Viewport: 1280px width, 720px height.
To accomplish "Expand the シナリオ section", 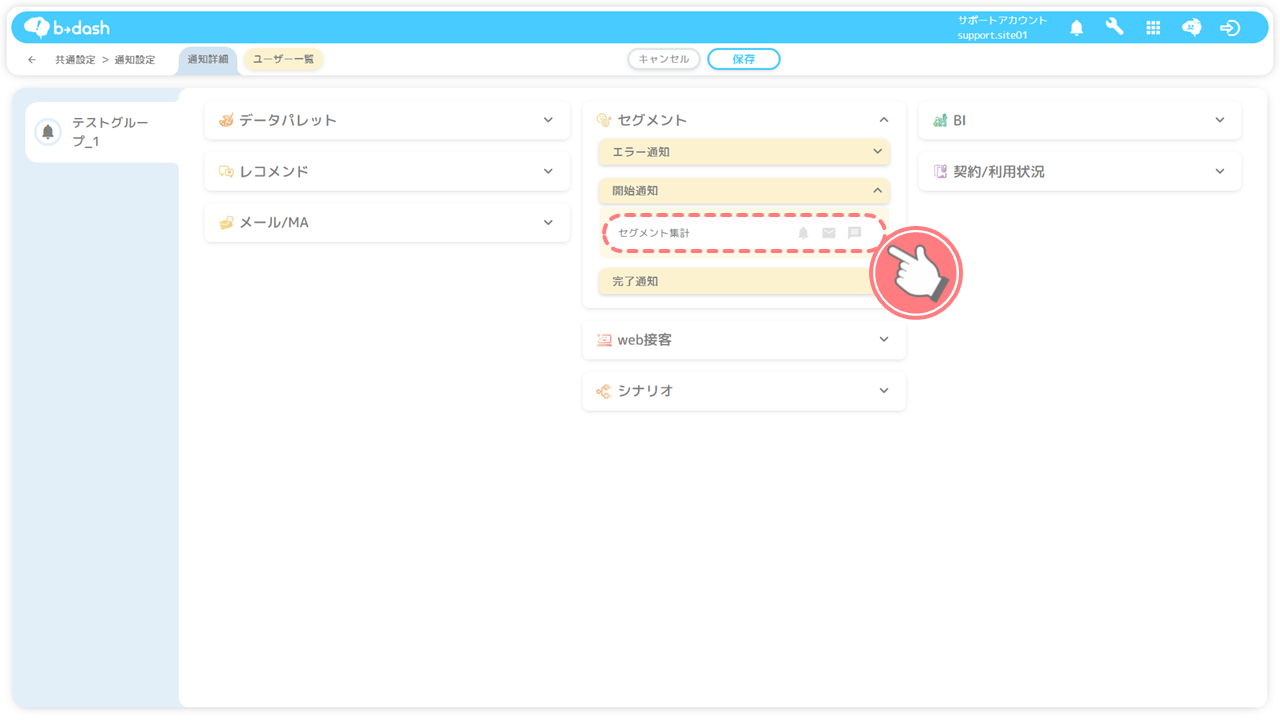I will [884, 391].
